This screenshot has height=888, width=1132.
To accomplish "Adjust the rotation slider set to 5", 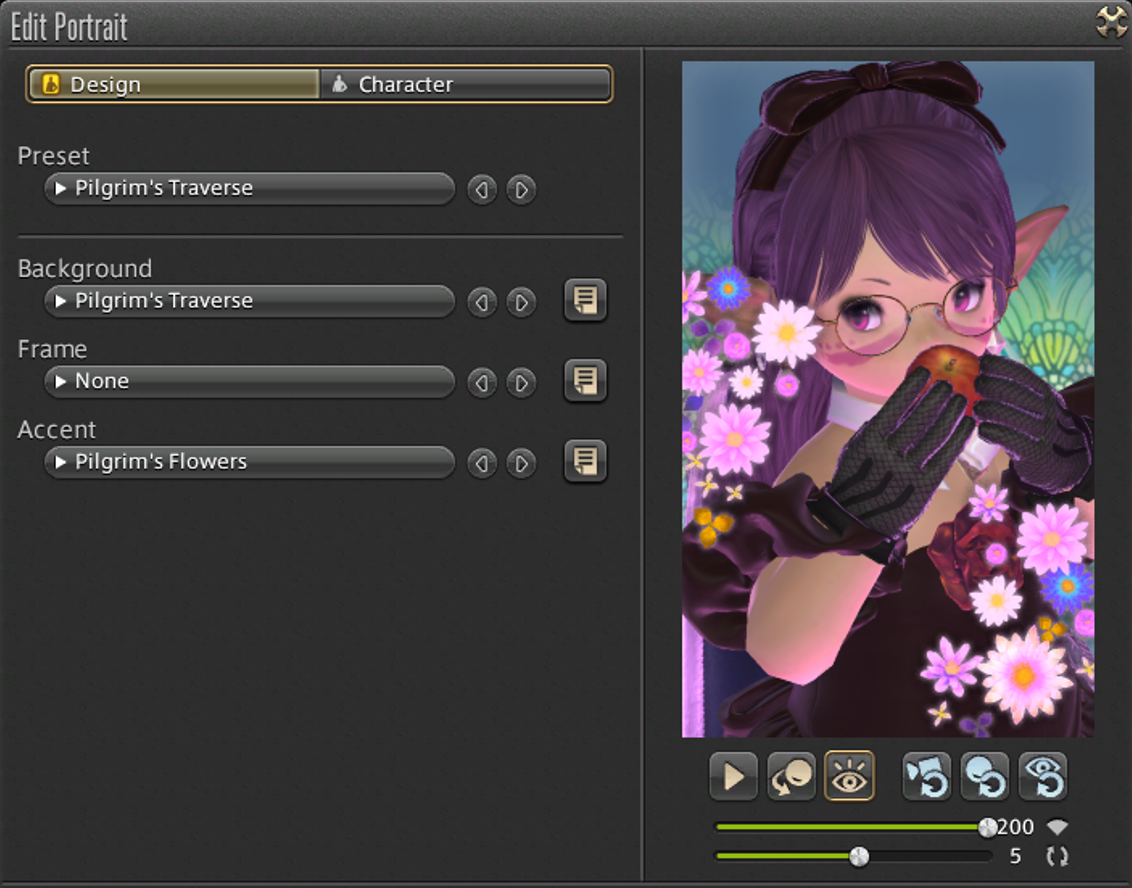I will tap(853, 856).
